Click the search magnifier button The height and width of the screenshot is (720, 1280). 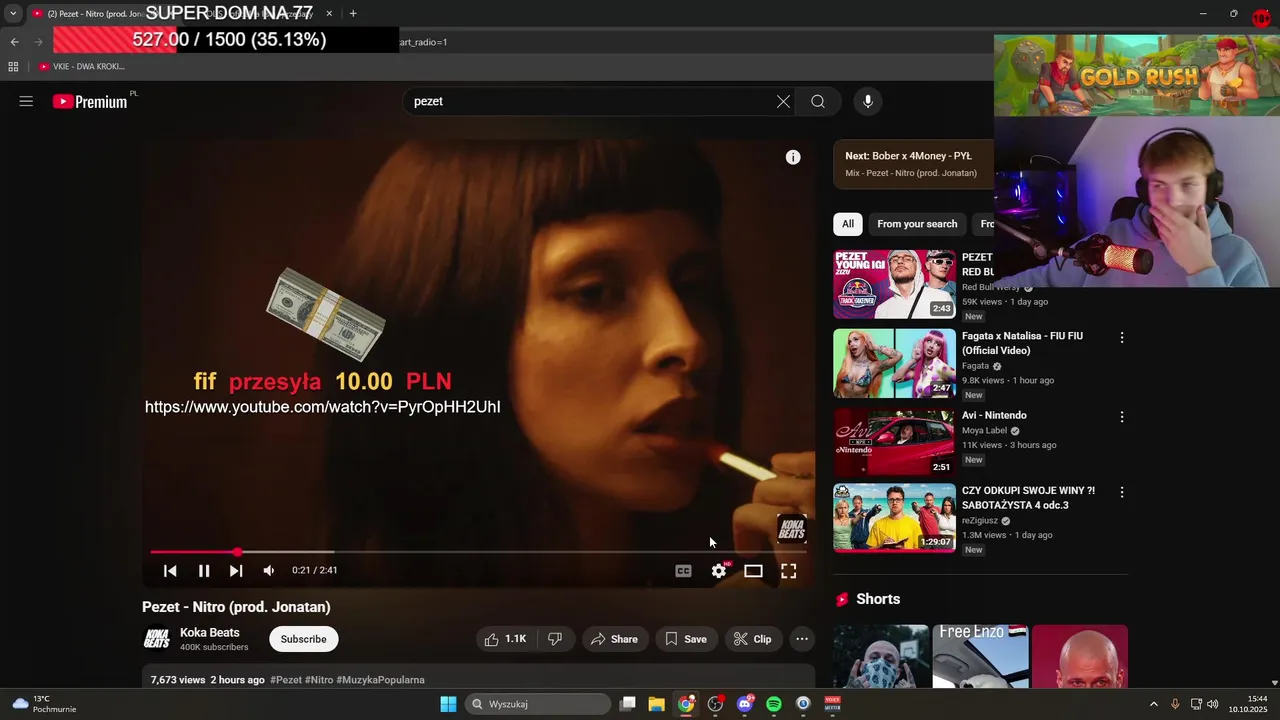818,101
